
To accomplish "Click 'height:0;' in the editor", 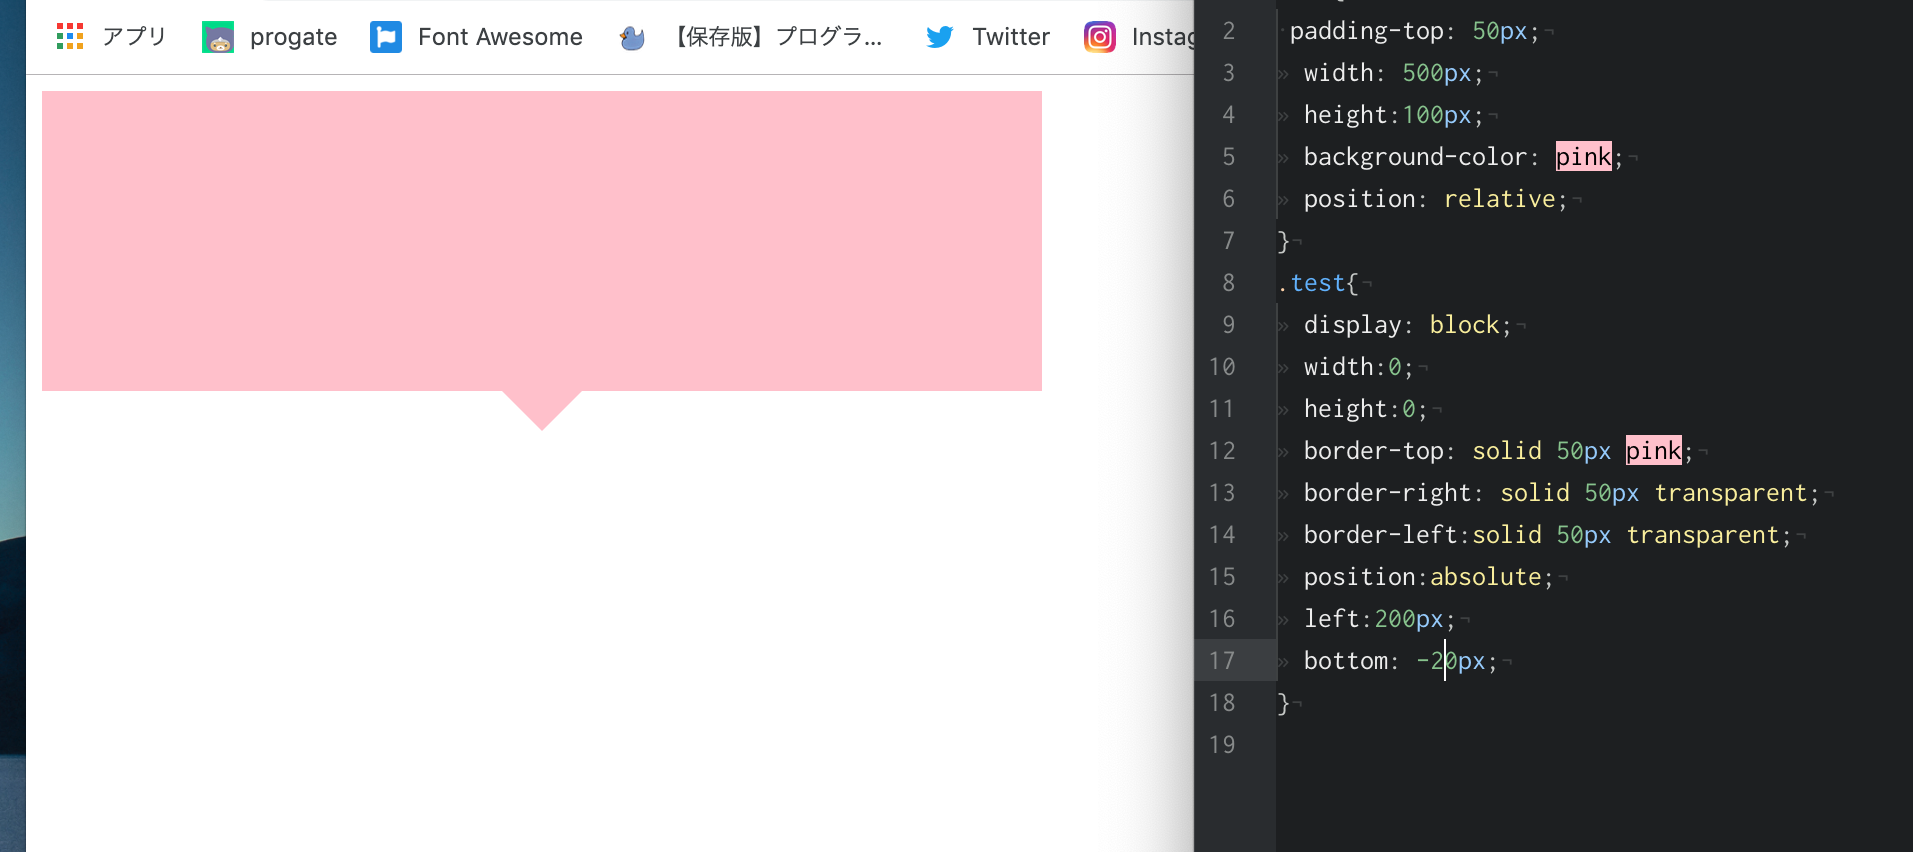I will [1365, 409].
